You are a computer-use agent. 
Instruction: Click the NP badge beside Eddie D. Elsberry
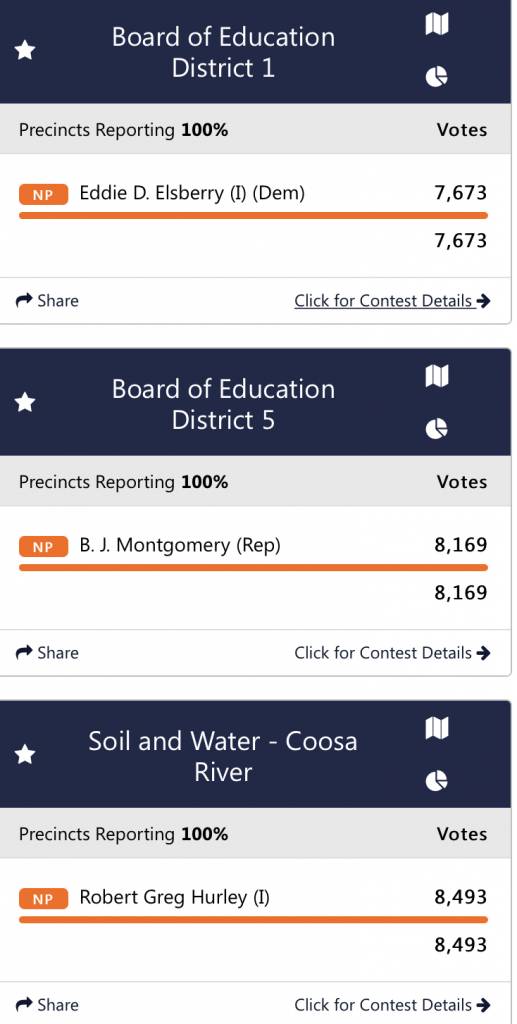[43, 195]
